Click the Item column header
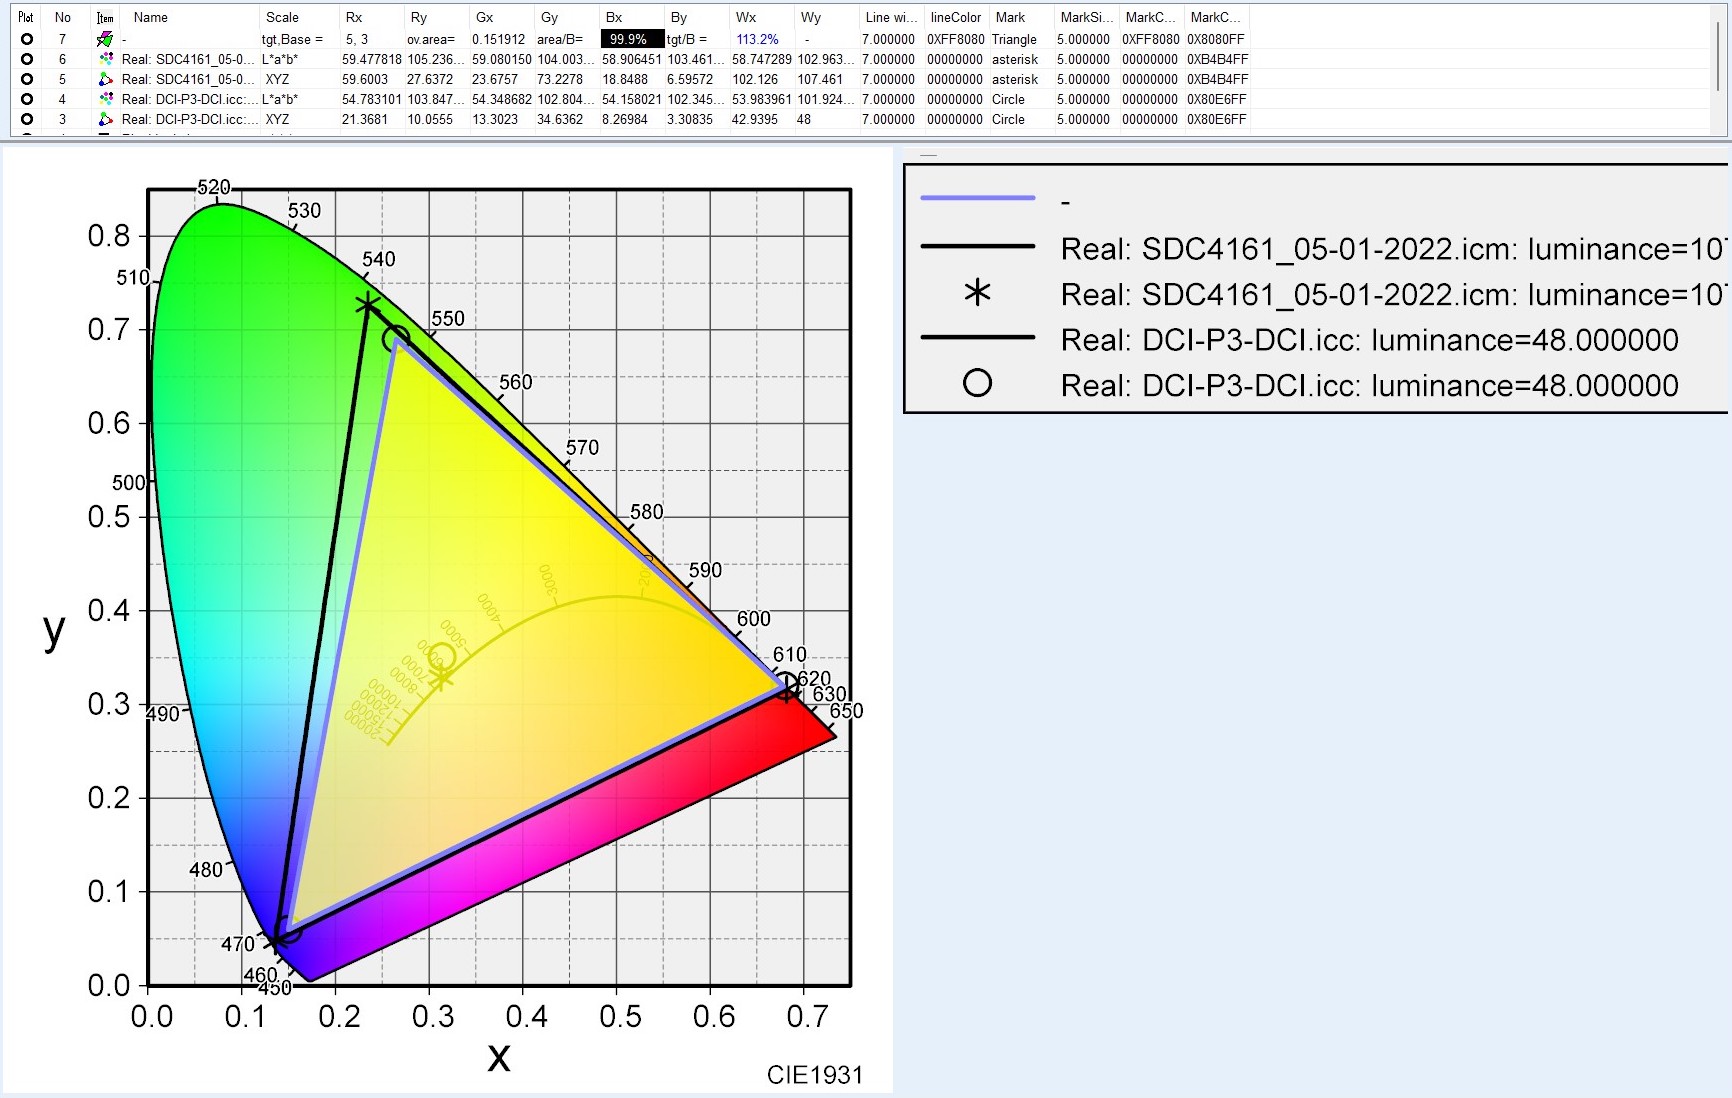The height and width of the screenshot is (1098, 1732). coord(105,17)
